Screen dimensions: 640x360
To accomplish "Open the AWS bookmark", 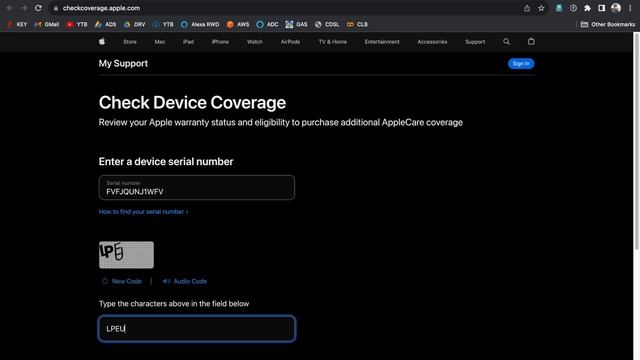I will (x=238, y=24).
